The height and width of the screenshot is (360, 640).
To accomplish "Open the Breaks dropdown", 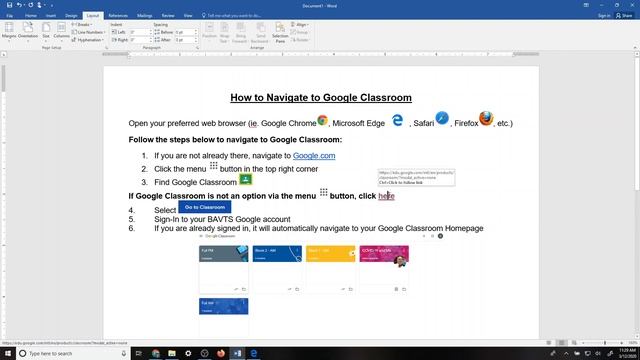I will pyautogui.click(x=82, y=24).
